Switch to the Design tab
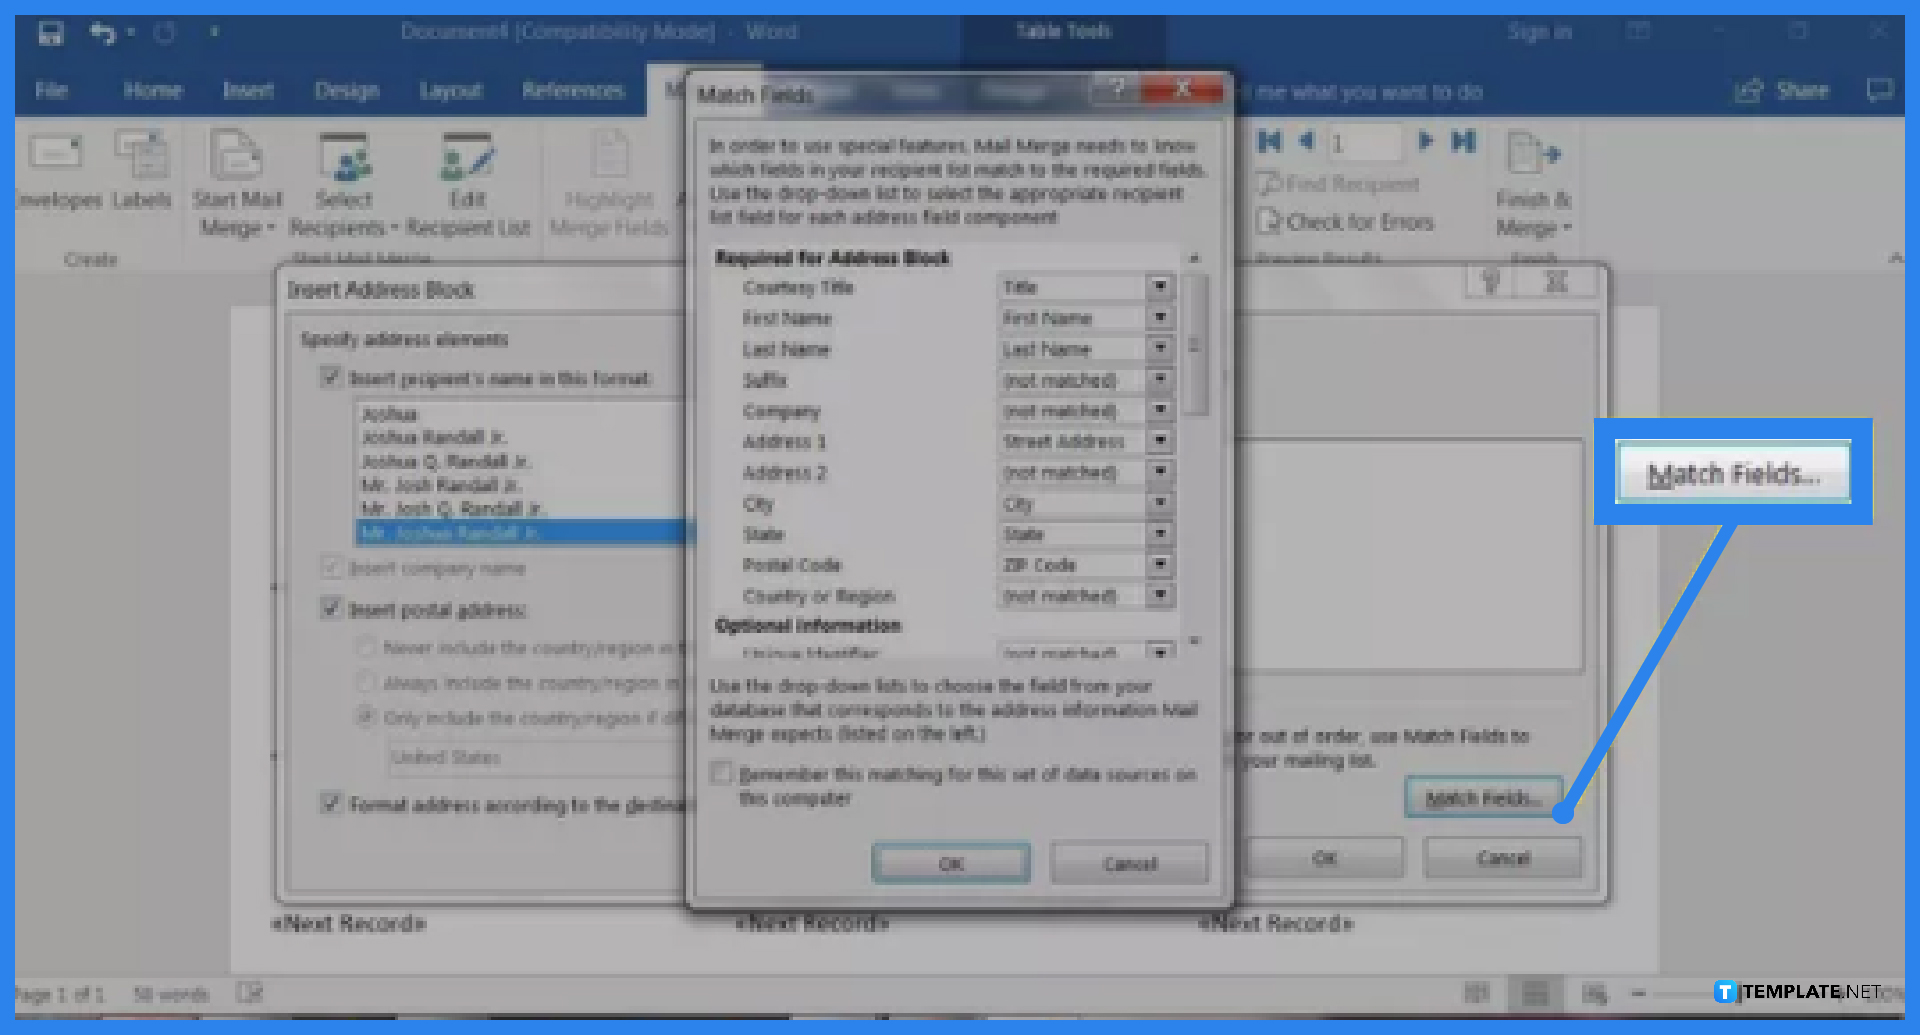The image size is (1920, 1035). pos(347,91)
